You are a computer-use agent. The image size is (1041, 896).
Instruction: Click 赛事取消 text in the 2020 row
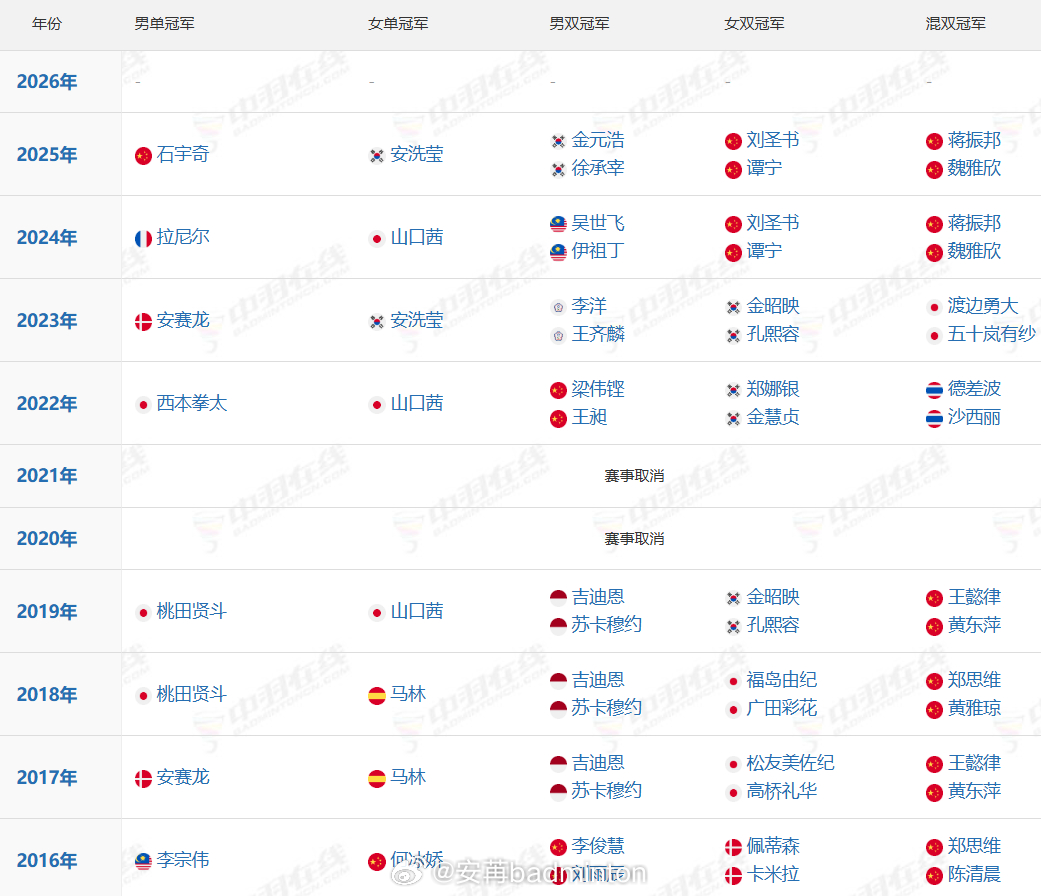tap(634, 539)
